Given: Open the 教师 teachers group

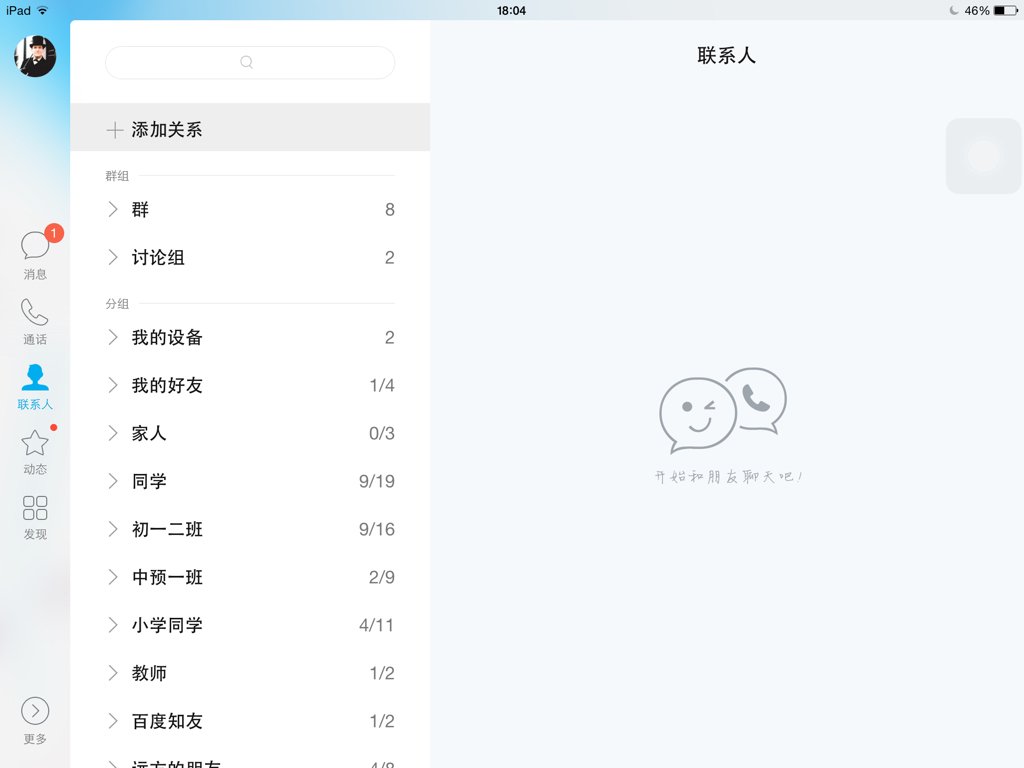Looking at the screenshot, I should 148,673.
